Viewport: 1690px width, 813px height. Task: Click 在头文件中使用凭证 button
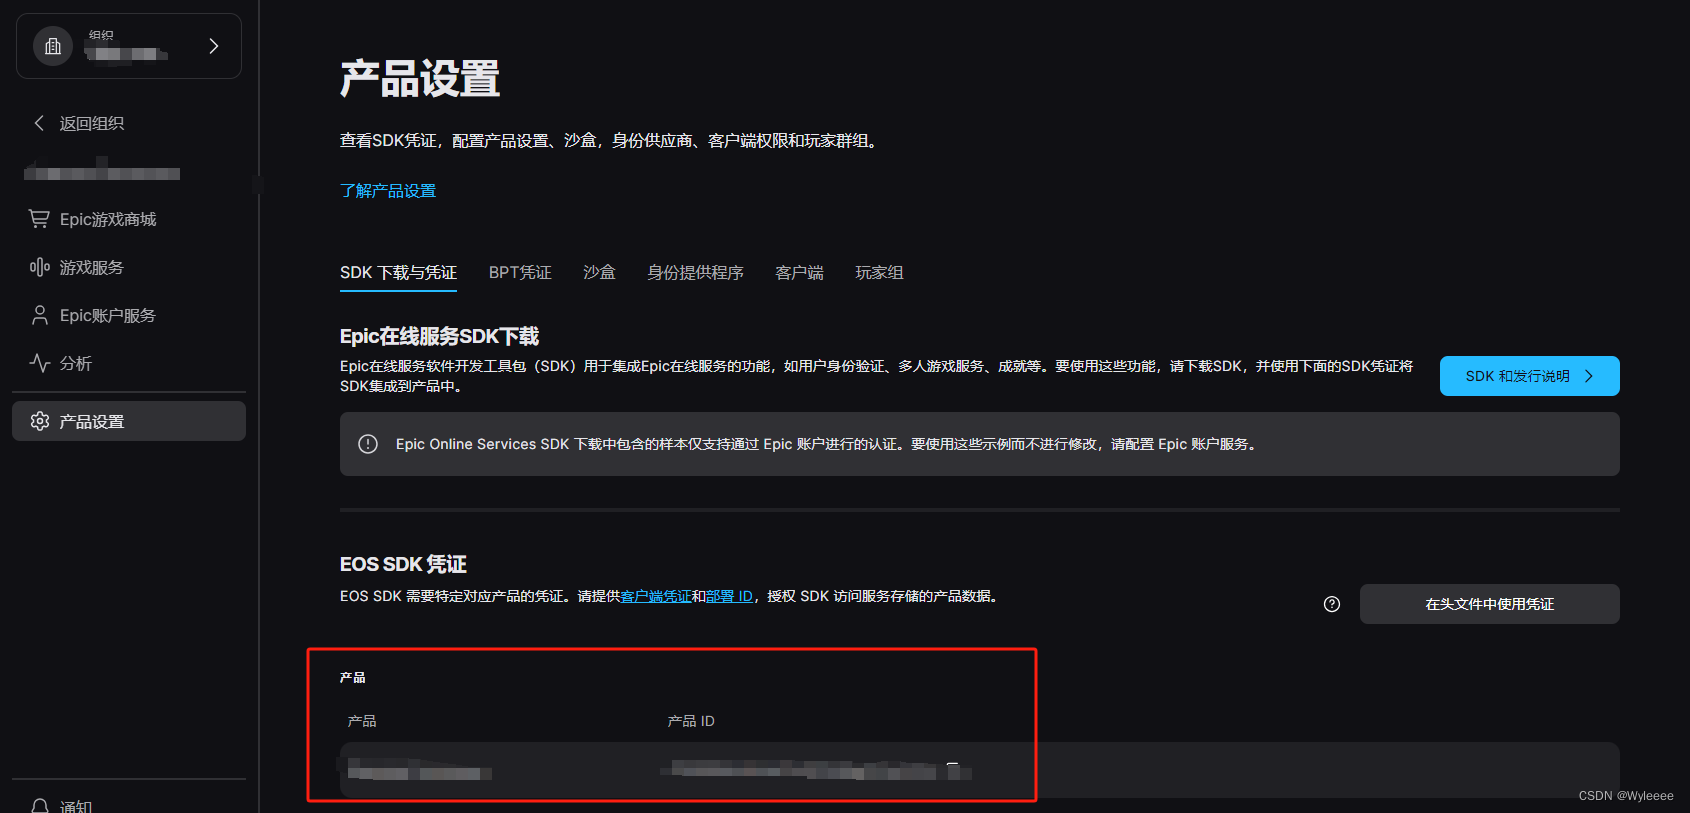pos(1489,604)
